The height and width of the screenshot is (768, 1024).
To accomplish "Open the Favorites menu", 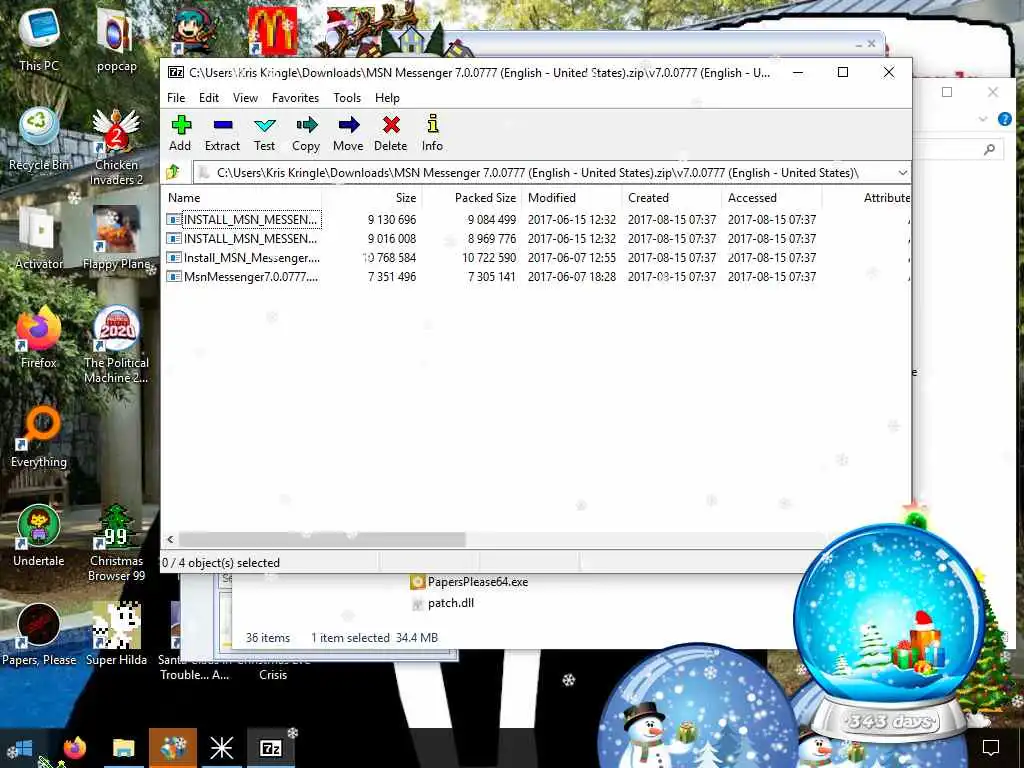I will pyautogui.click(x=295, y=98).
